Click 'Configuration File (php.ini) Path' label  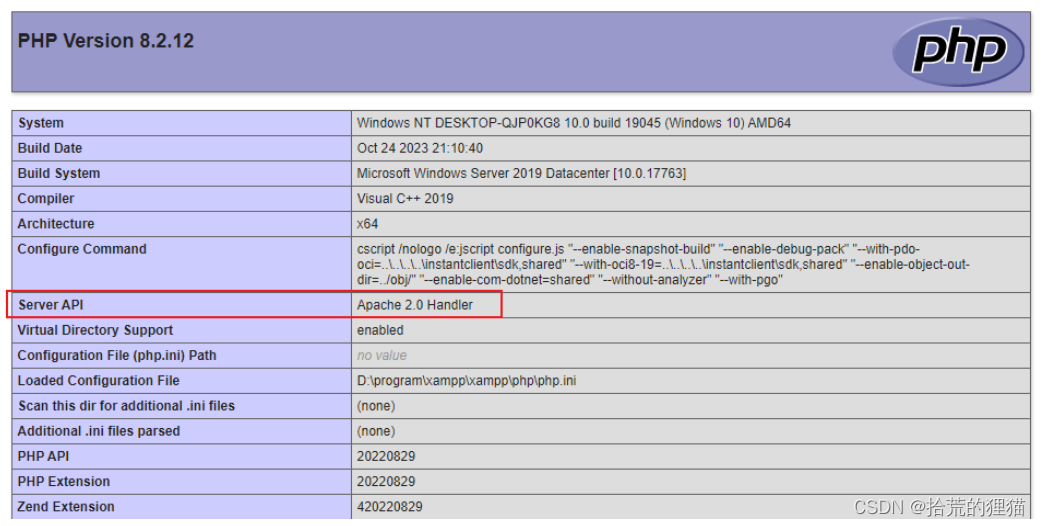[x=117, y=355]
